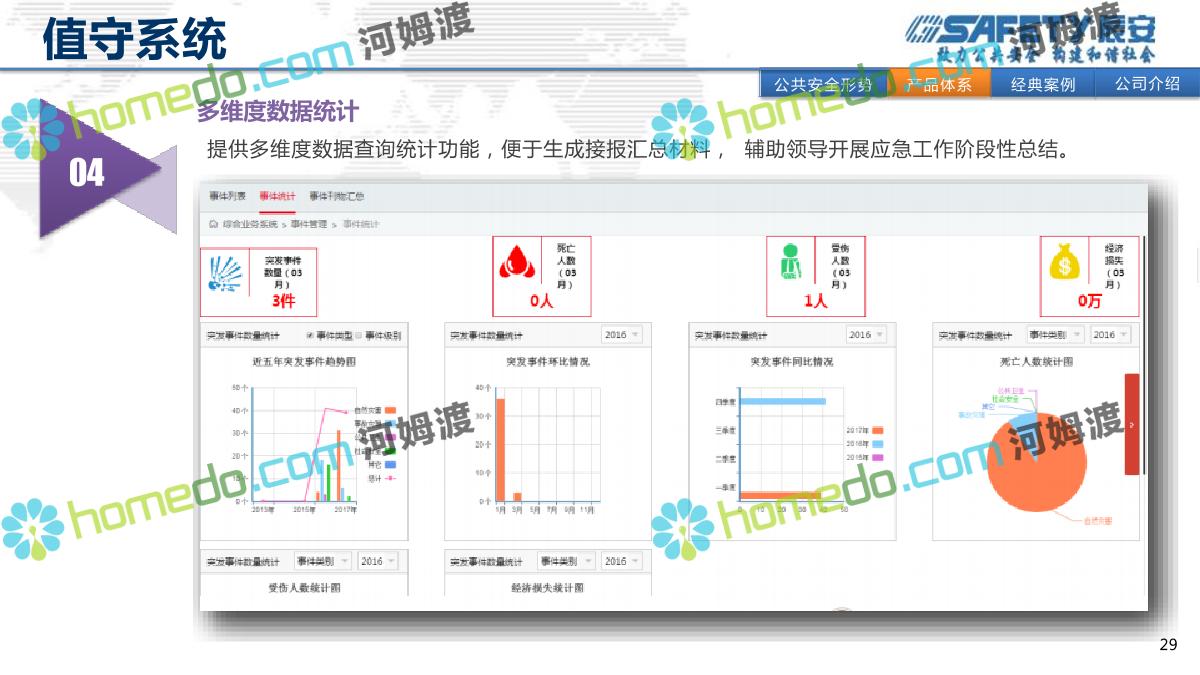1200x675 pixels.
Task: Toggle the 事件类型 checkbox
Action: coord(310,336)
